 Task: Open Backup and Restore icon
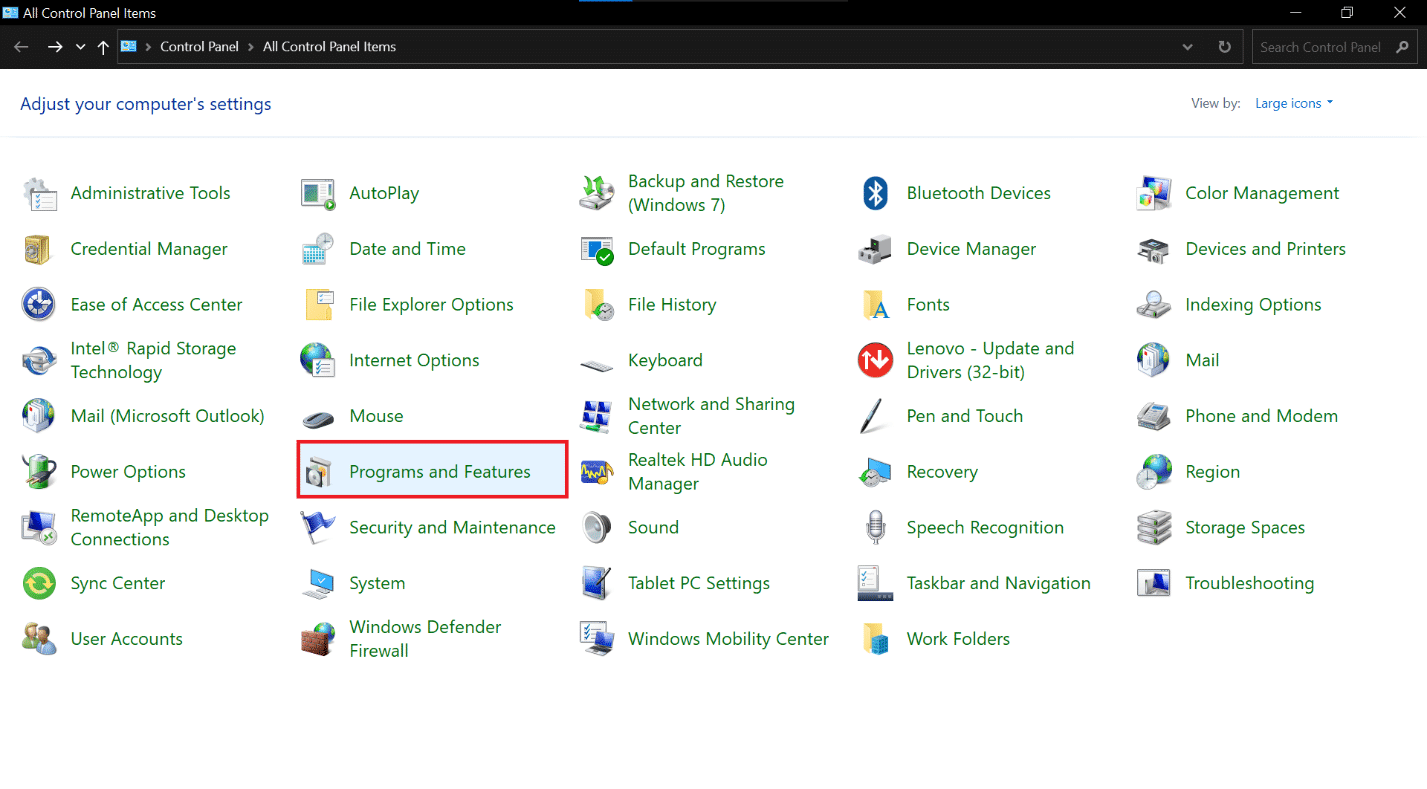coord(597,194)
